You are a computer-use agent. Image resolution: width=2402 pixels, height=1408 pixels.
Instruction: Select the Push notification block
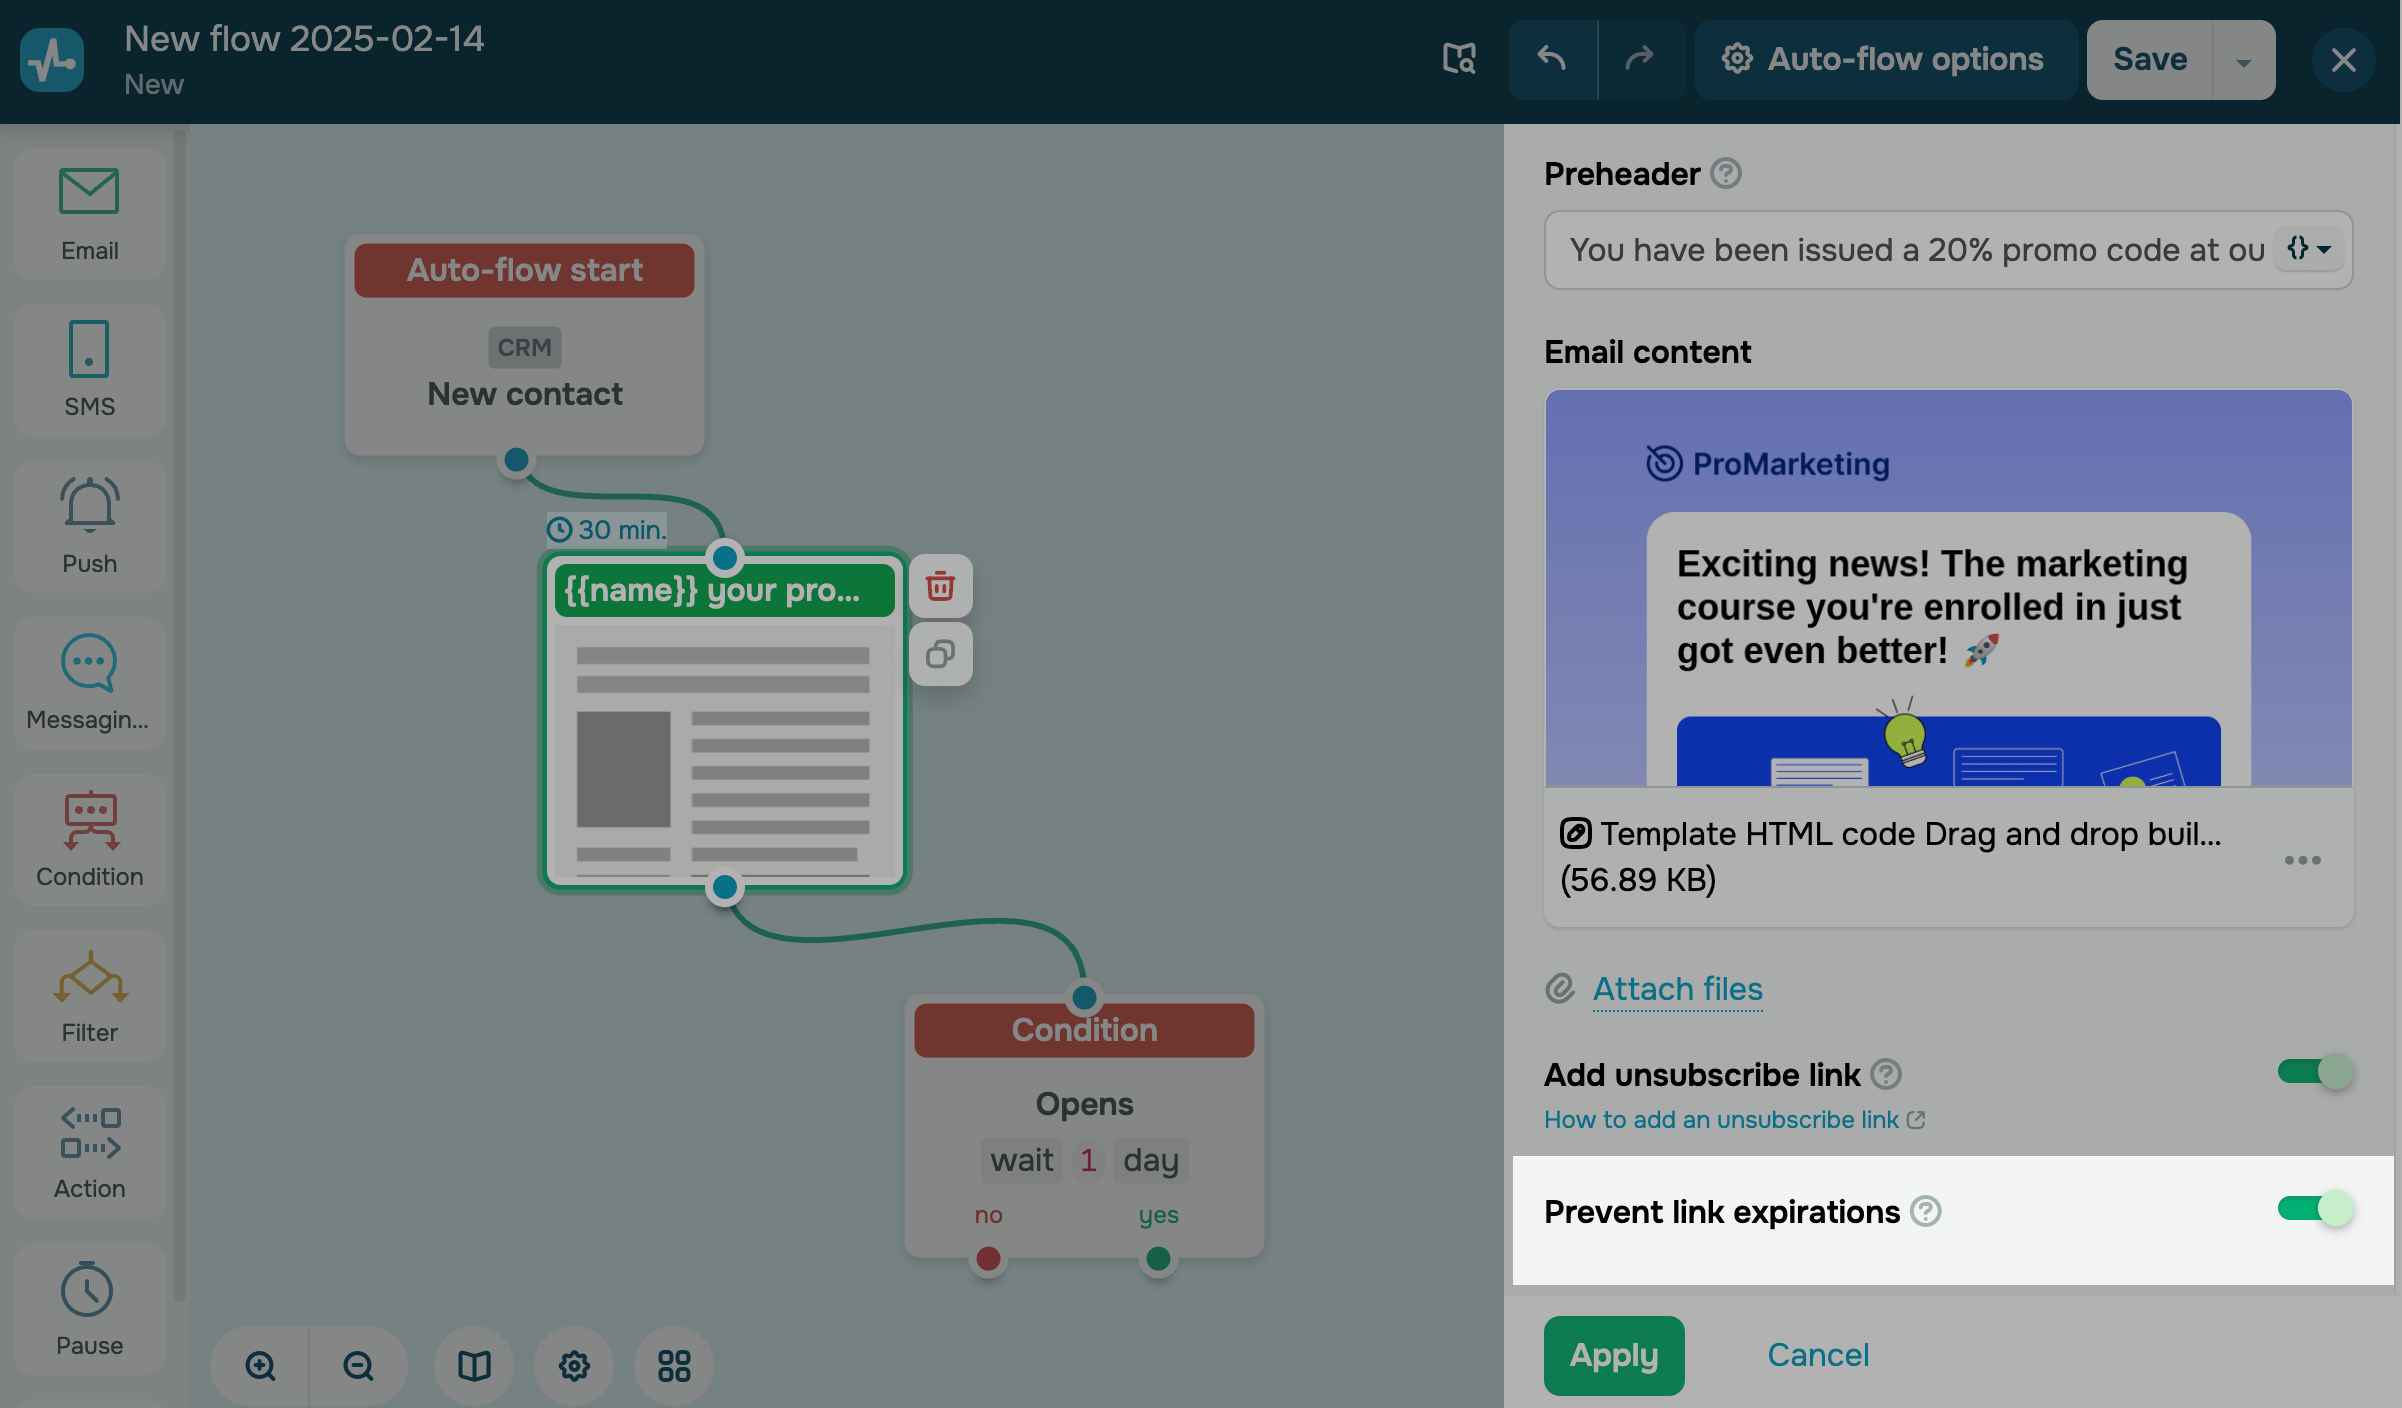[89, 526]
